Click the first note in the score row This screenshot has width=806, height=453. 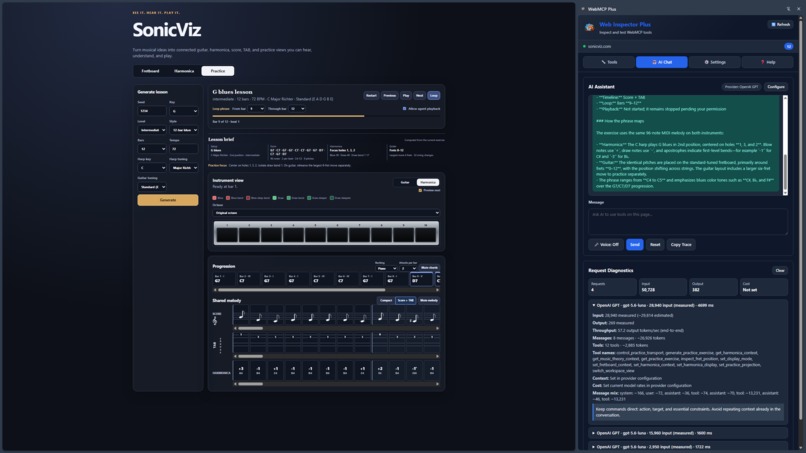pyautogui.click(x=241, y=315)
